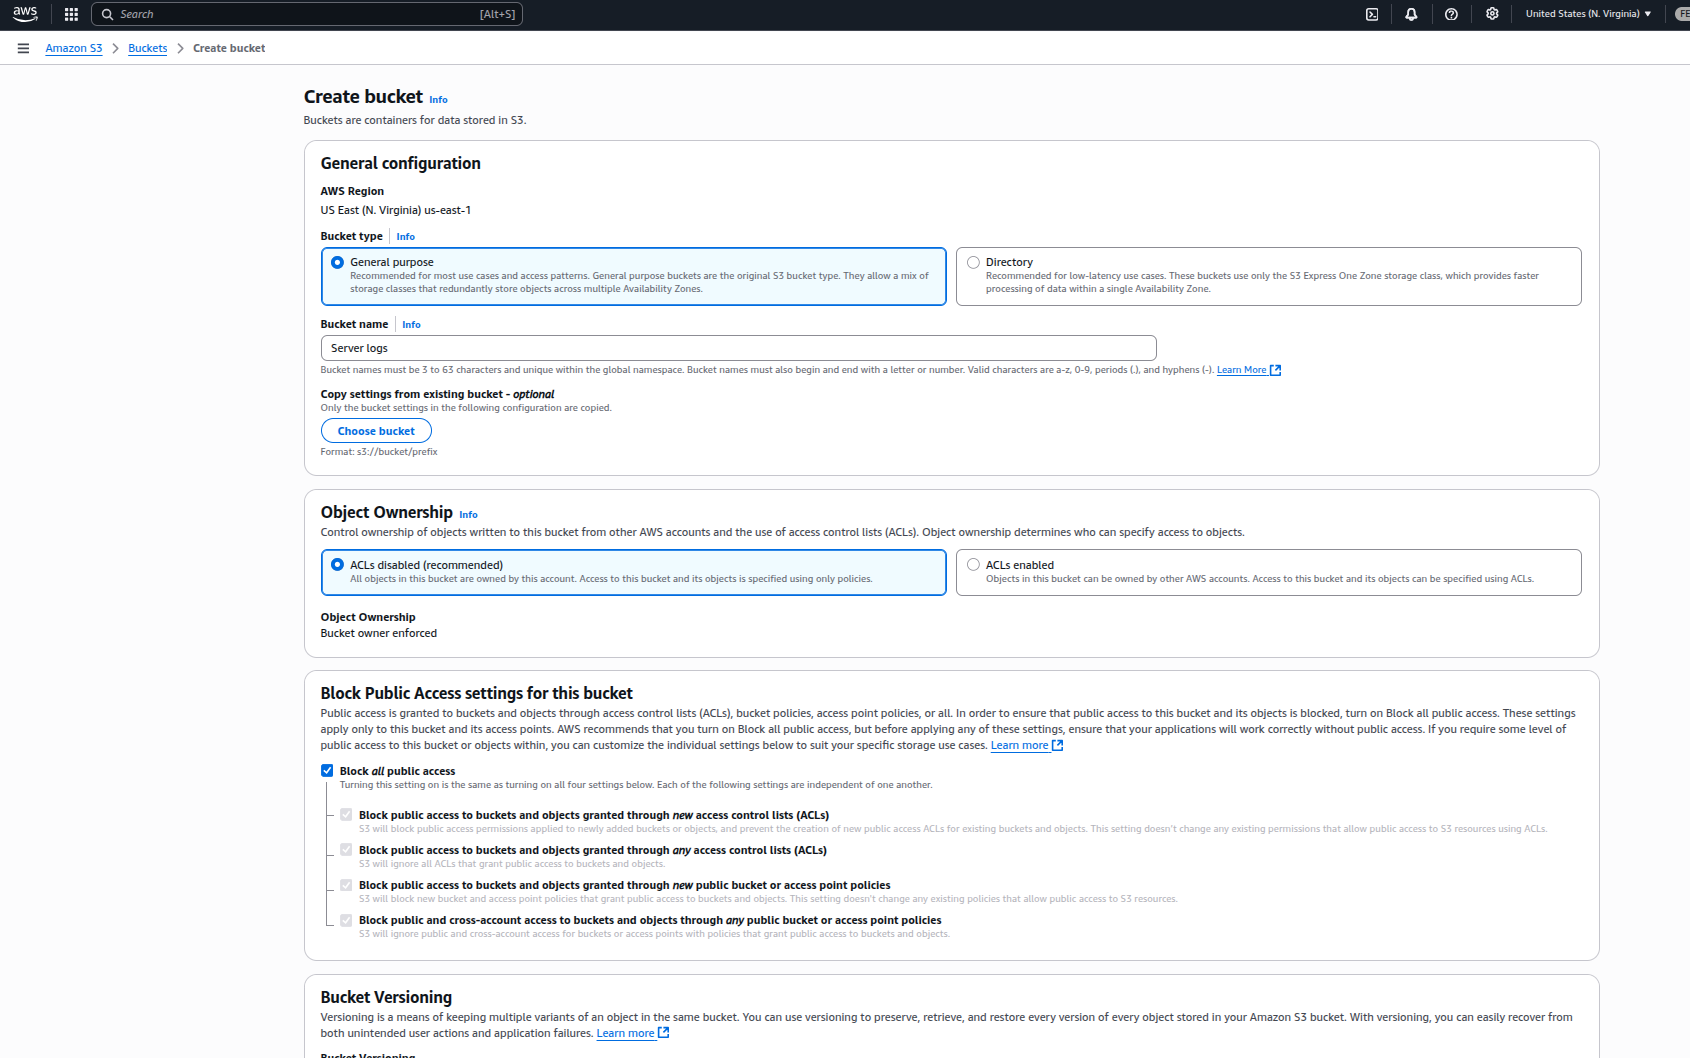
Task: Go to Amazon S3 breadcrumb
Action: (74, 48)
